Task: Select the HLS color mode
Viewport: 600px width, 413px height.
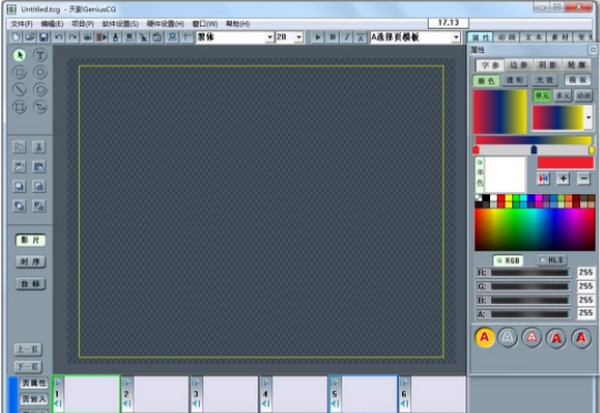Action: [551, 259]
